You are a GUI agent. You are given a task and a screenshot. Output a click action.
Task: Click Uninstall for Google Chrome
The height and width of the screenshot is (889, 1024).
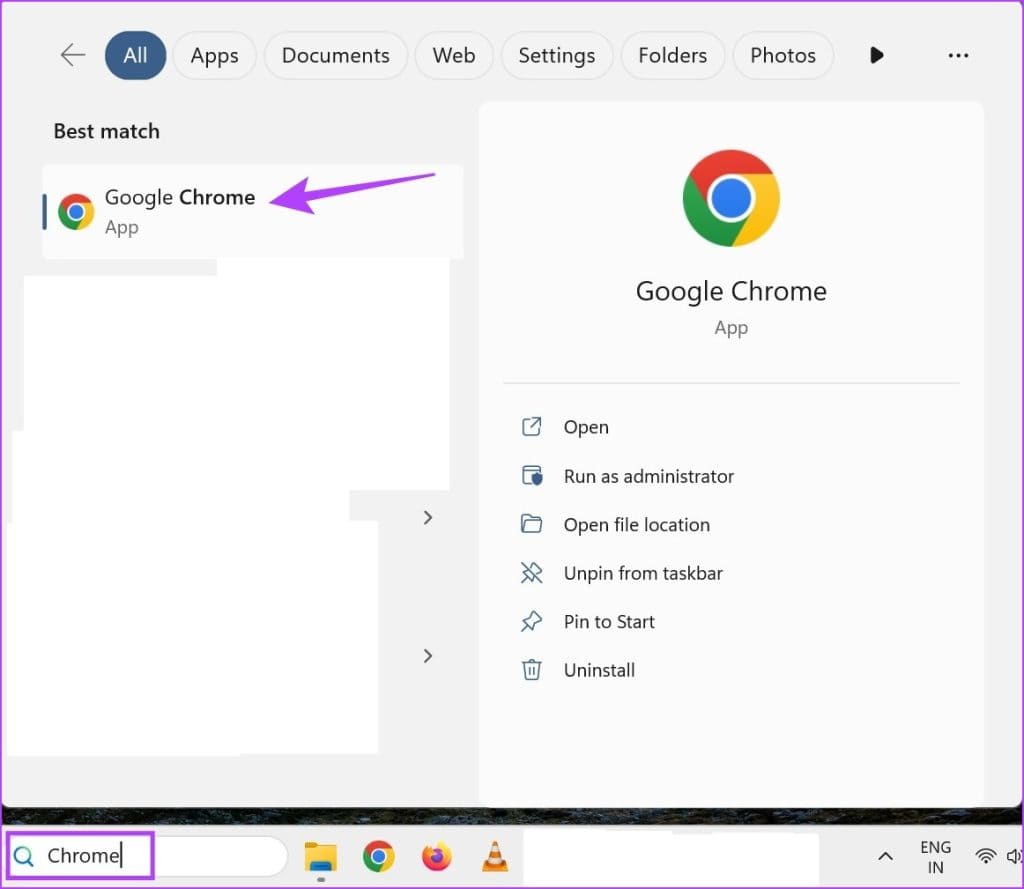(599, 670)
